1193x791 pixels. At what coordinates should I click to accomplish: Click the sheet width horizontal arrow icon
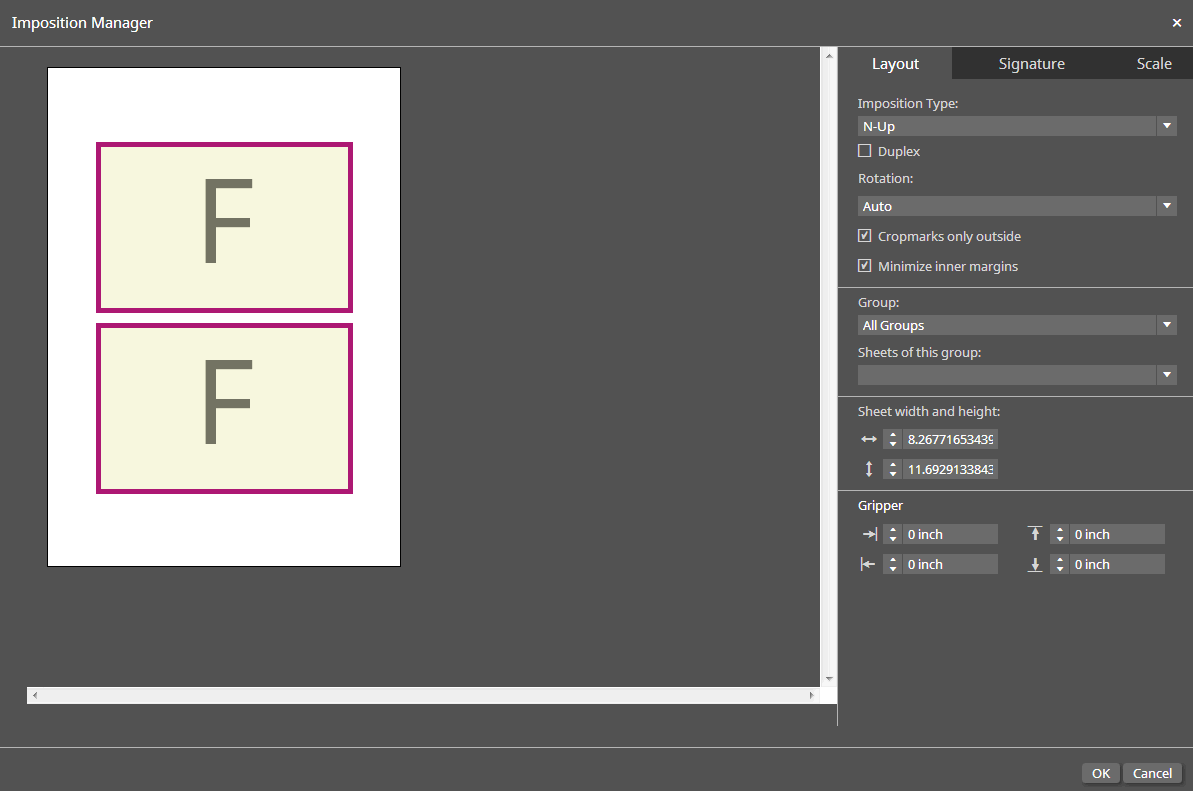point(868,439)
